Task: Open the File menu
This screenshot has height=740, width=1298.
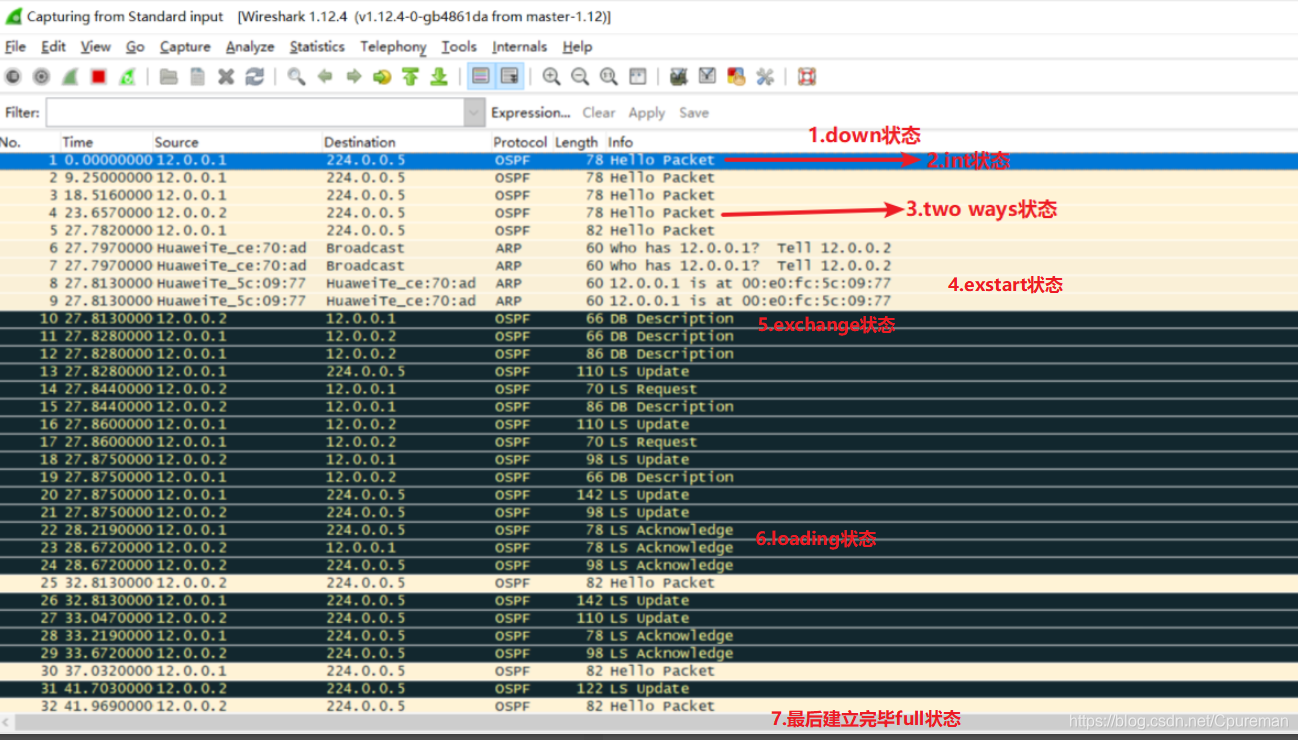Action: 16,47
